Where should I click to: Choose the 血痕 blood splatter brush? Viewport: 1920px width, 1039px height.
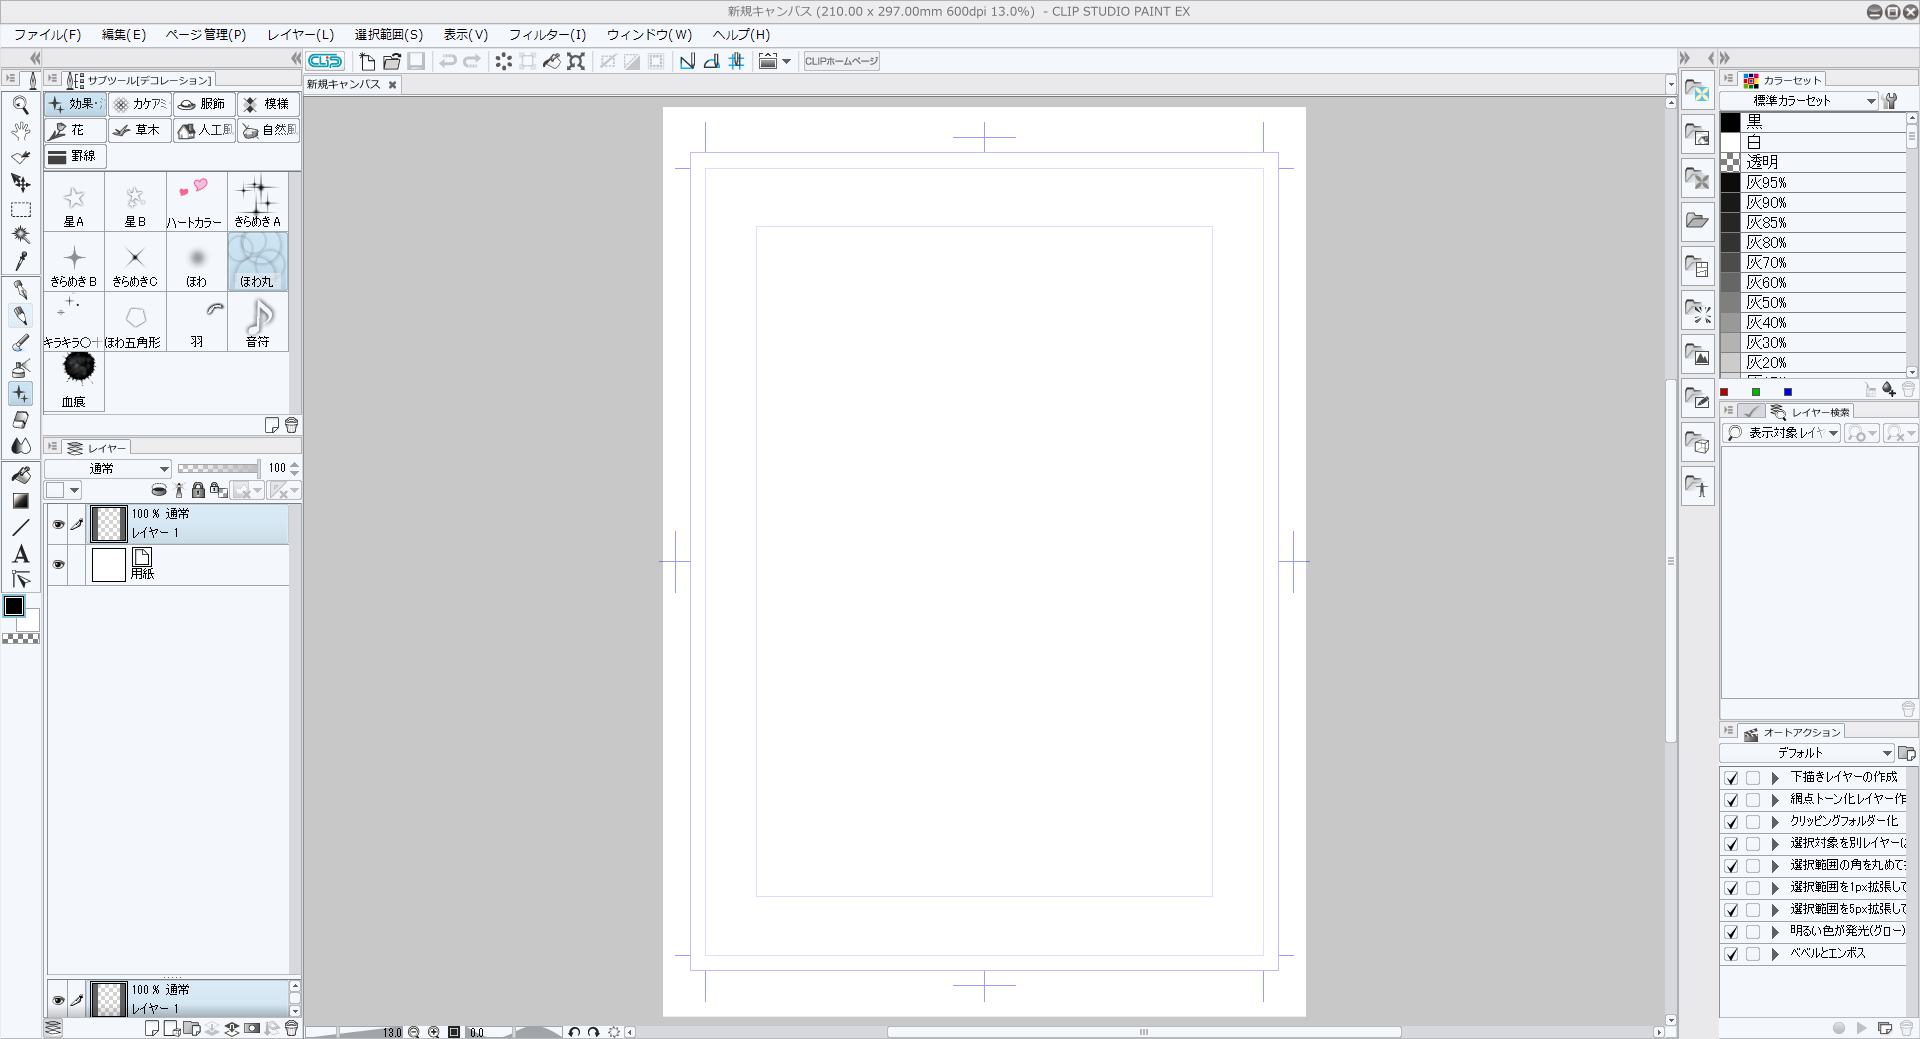coord(74,380)
